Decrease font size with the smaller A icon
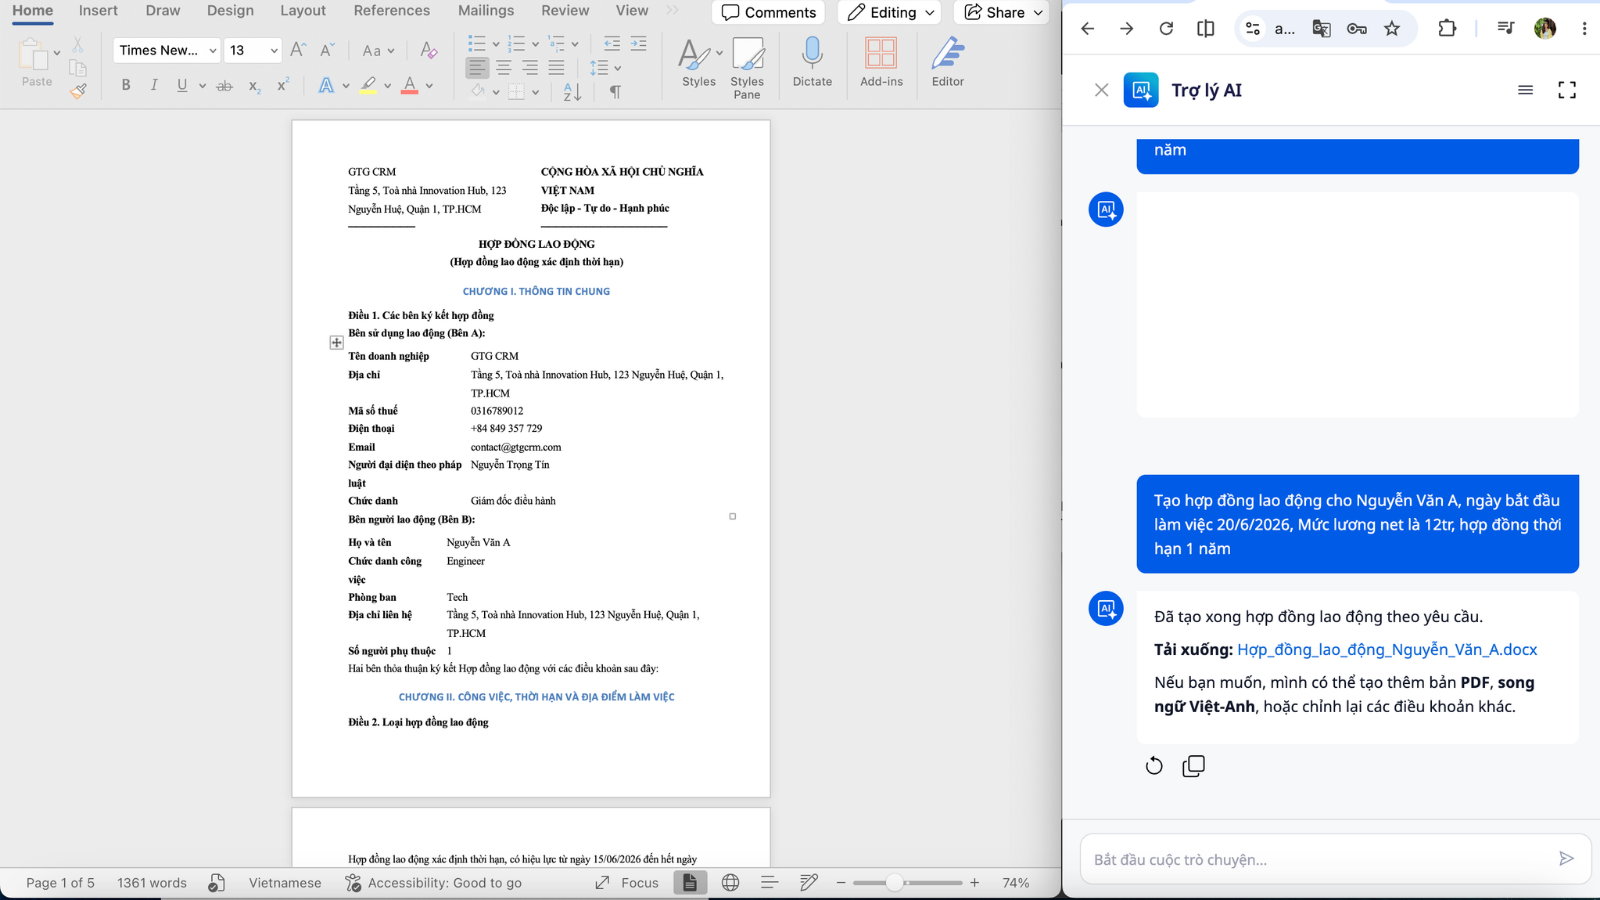 click(327, 50)
